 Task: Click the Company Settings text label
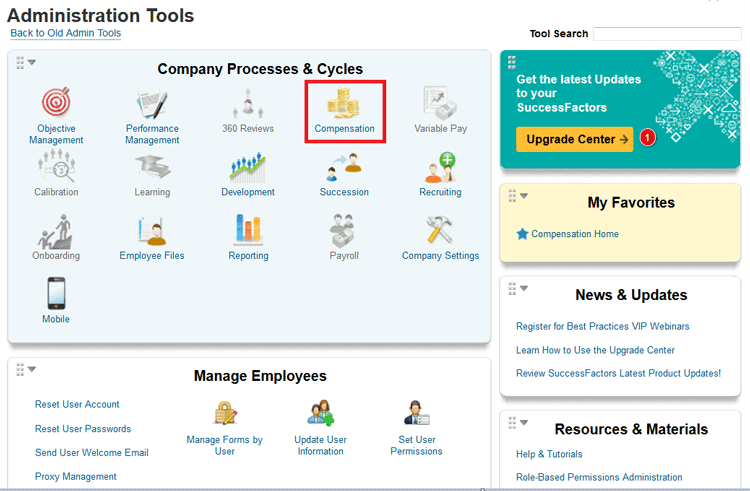point(440,256)
